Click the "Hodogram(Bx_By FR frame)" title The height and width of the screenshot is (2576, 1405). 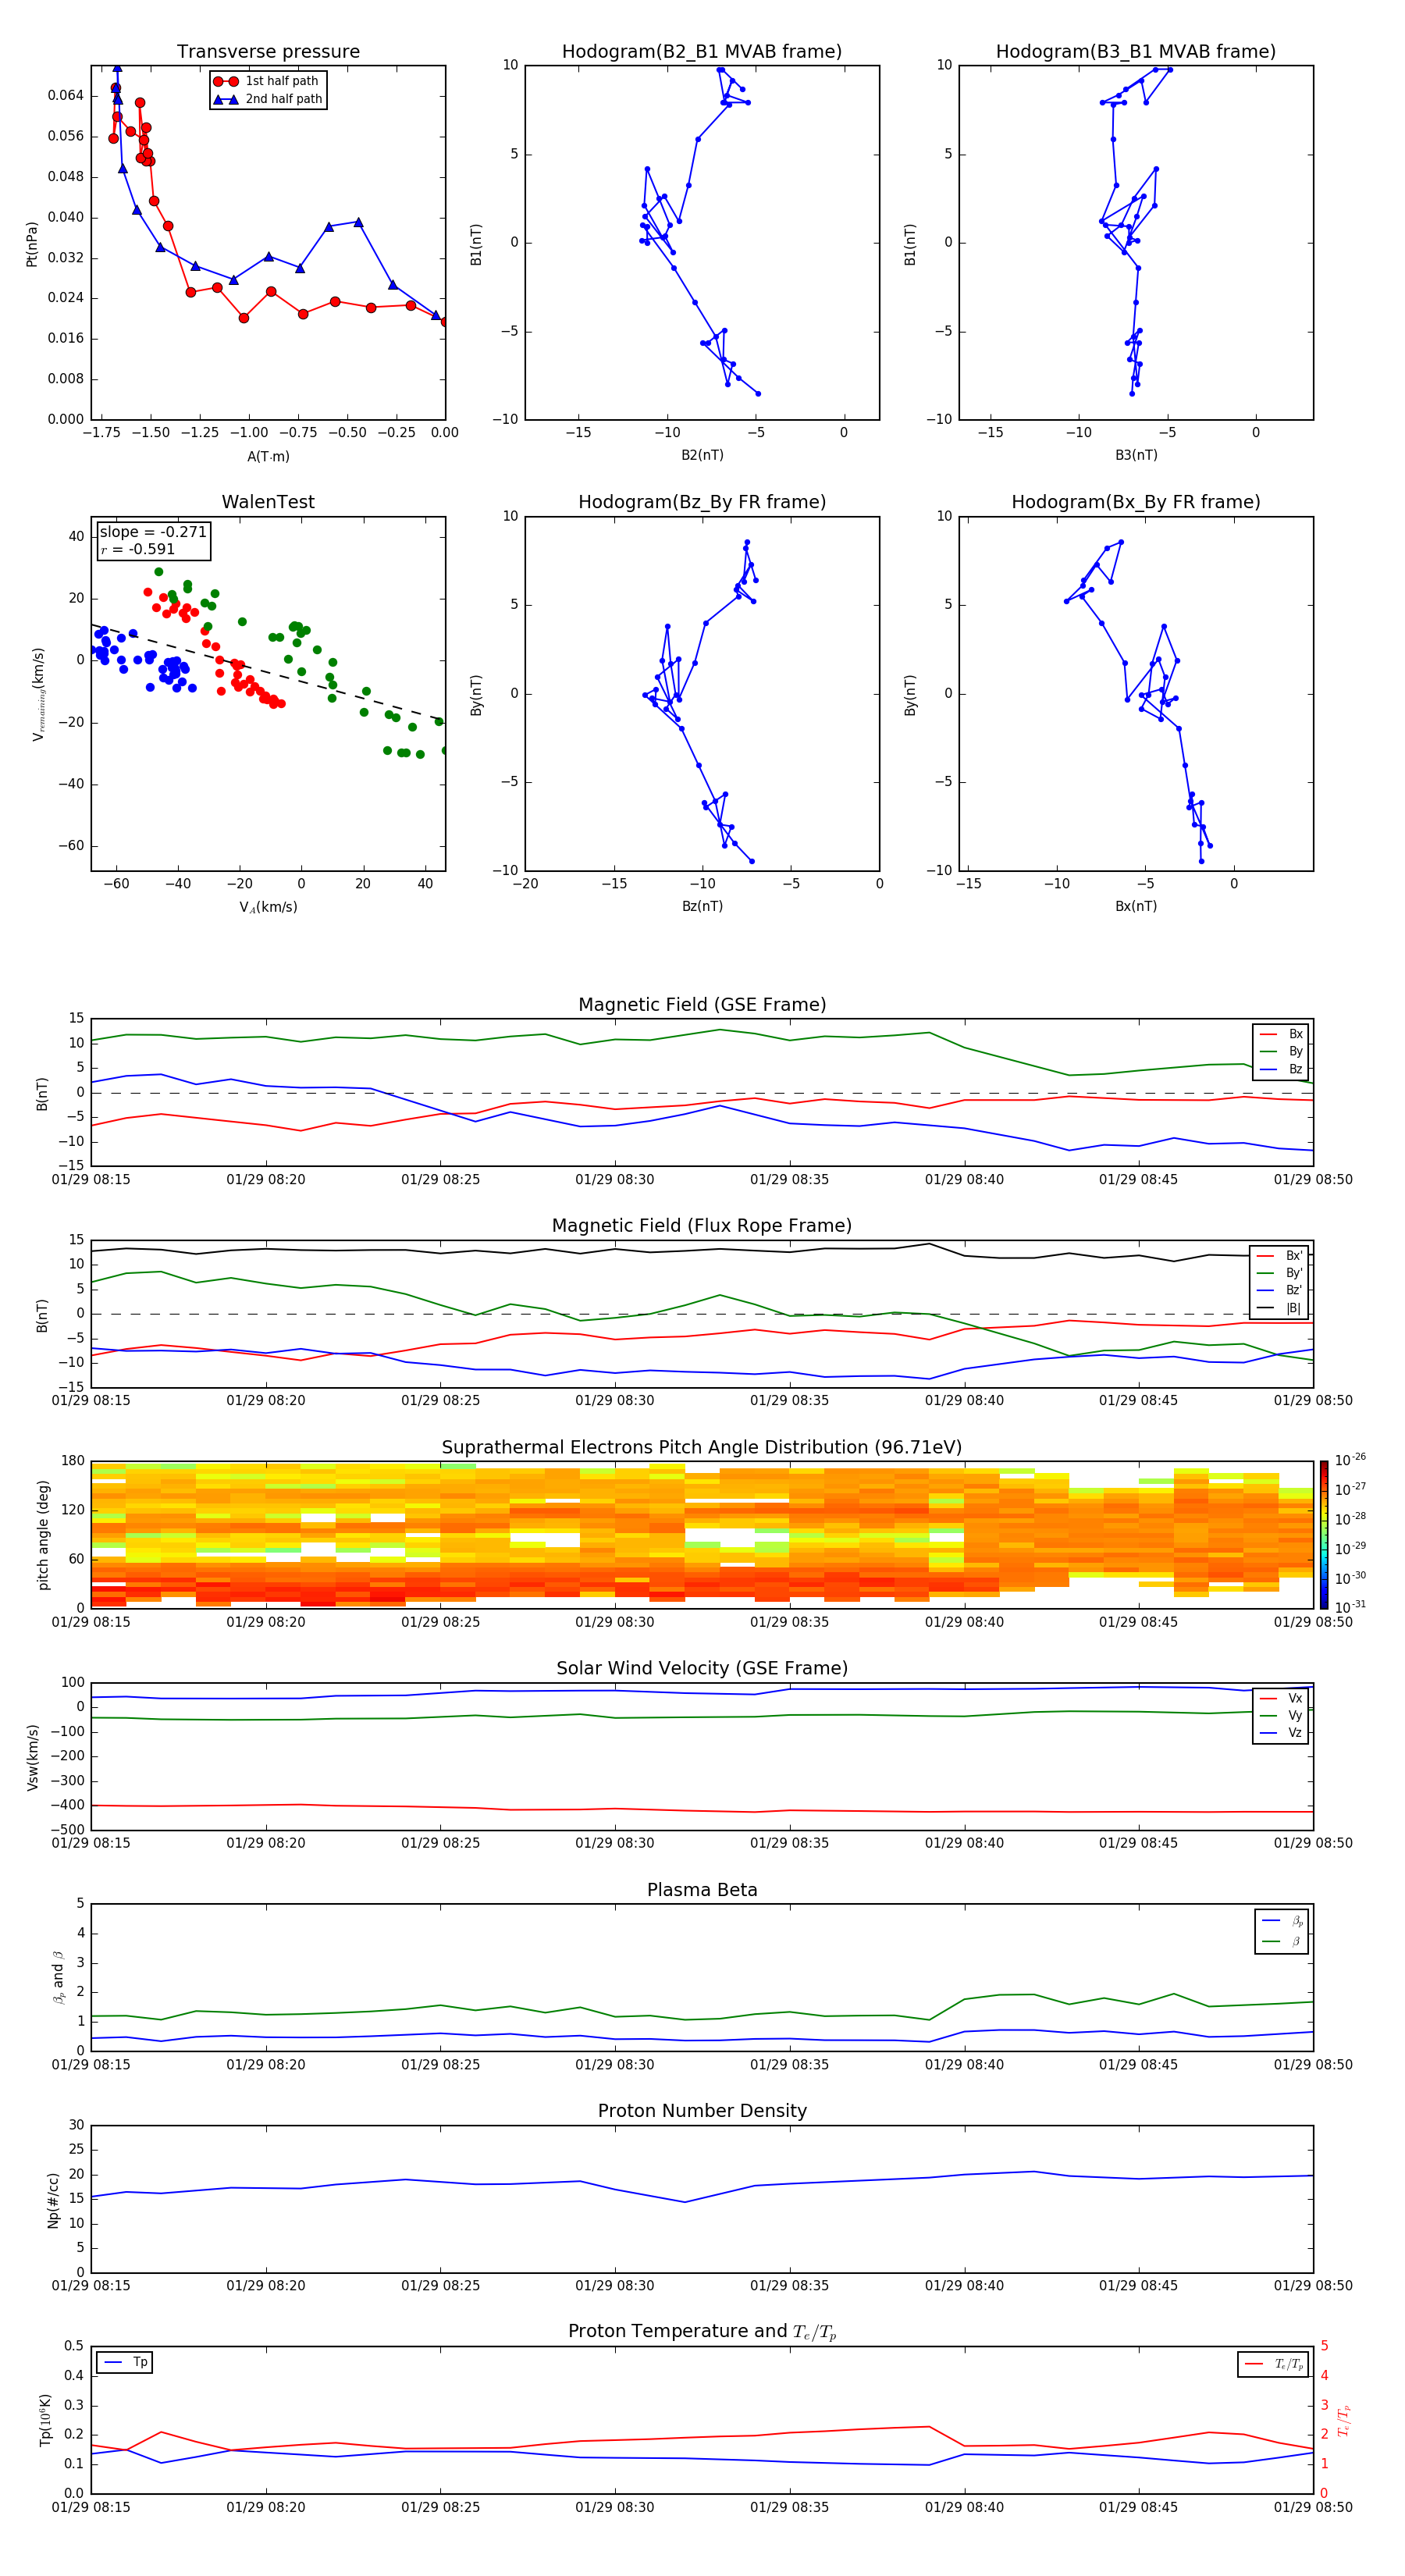point(1136,502)
